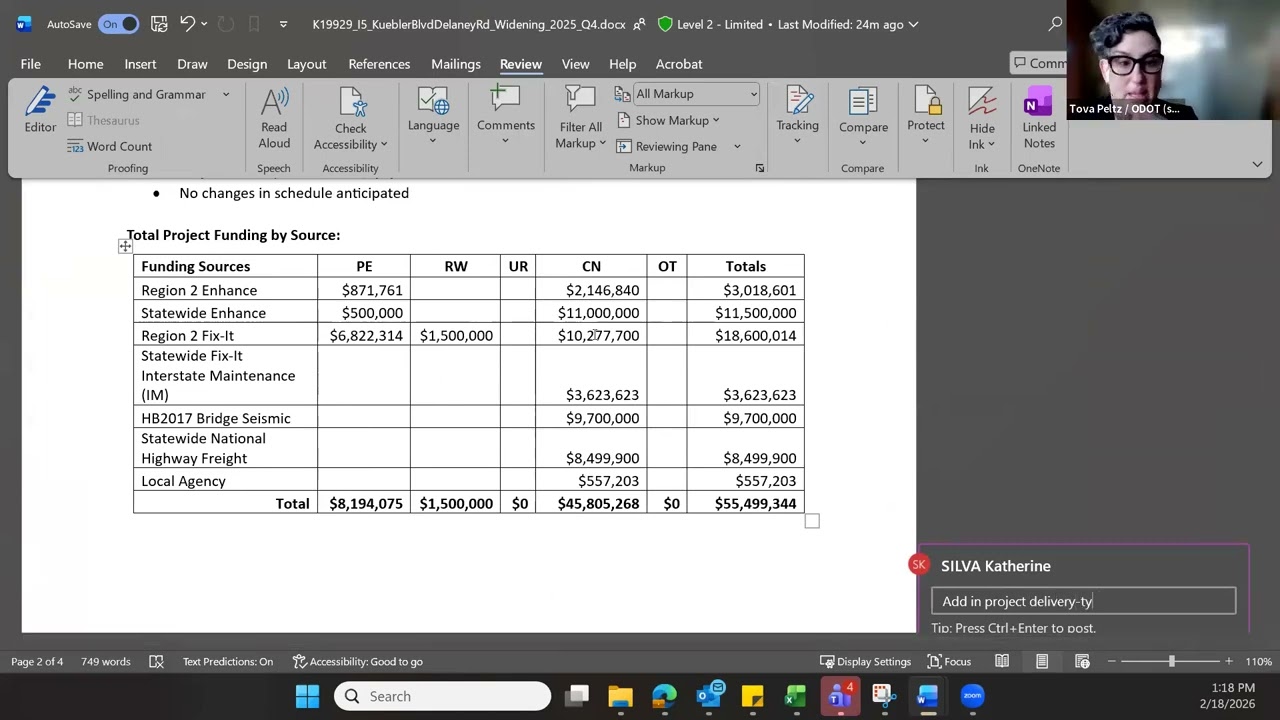
Task: Switch to the References tab
Action: click(379, 64)
